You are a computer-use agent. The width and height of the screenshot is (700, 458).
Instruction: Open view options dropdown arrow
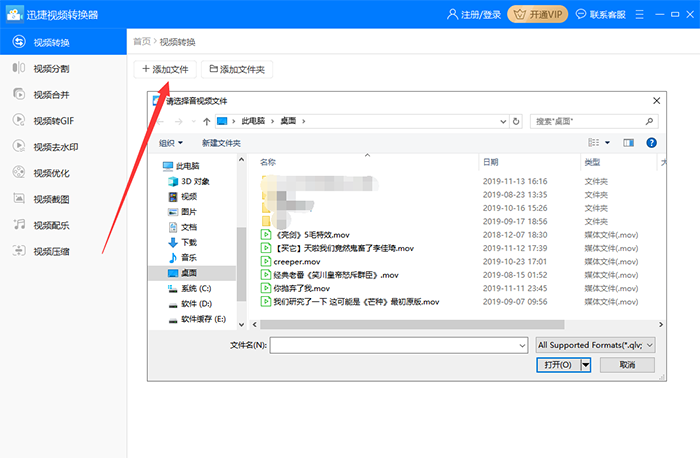(607, 142)
